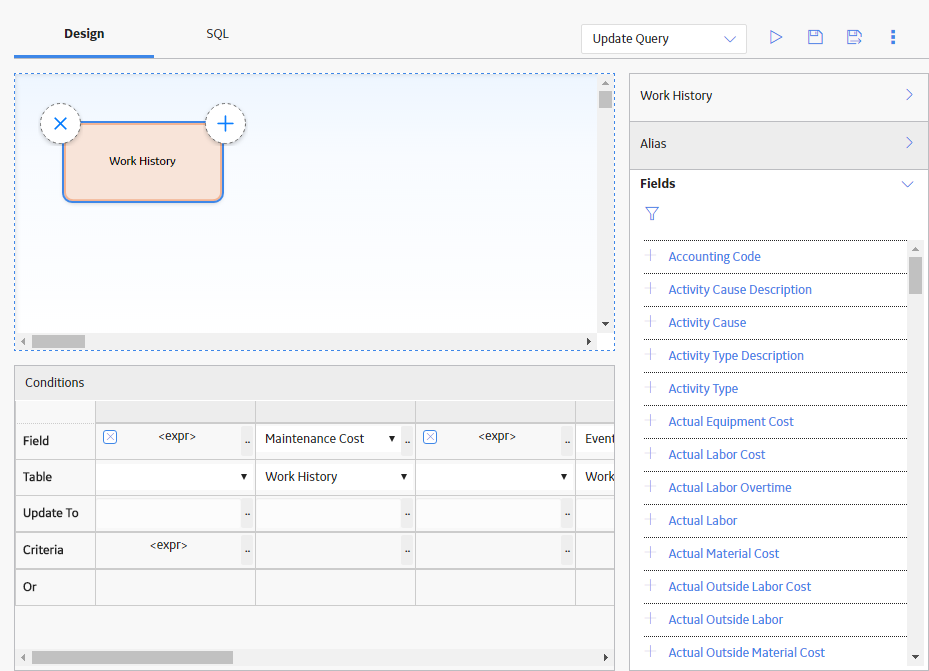The height and width of the screenshot is (671, 929).
Task: Select the Actual Labor Cost field link
Action: click(717, 454)
